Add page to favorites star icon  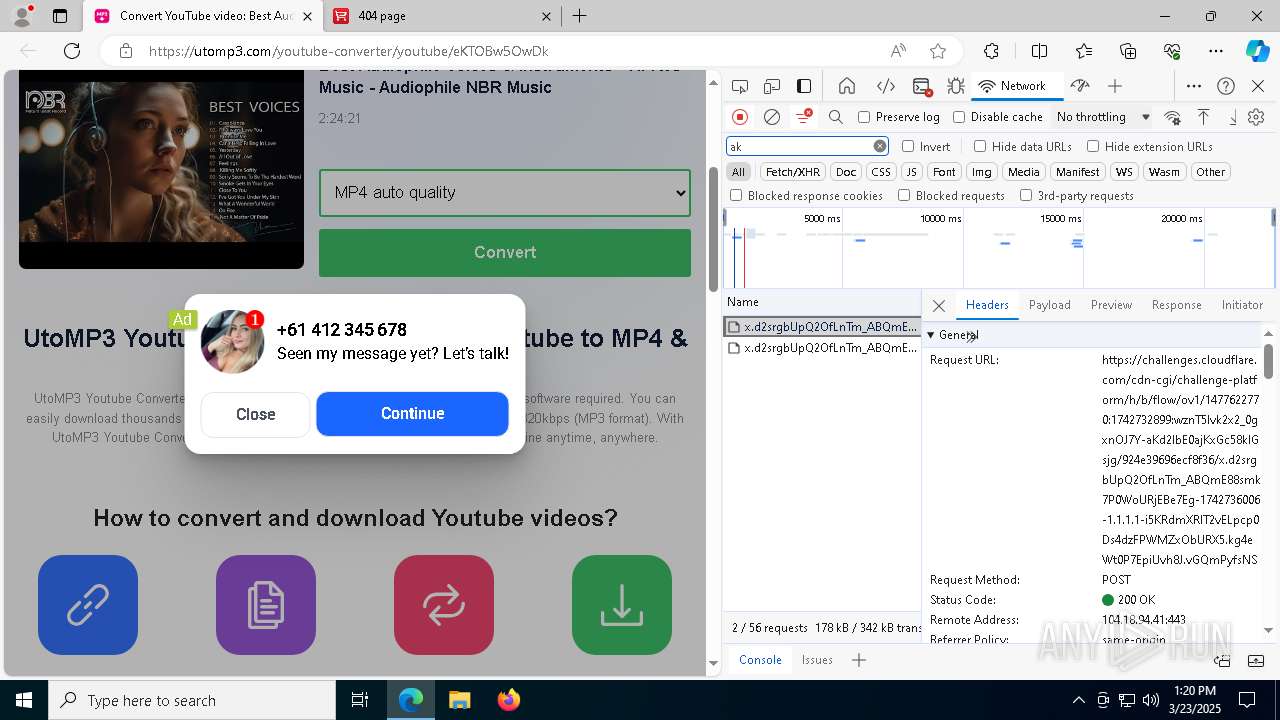[x=937, y=51]
